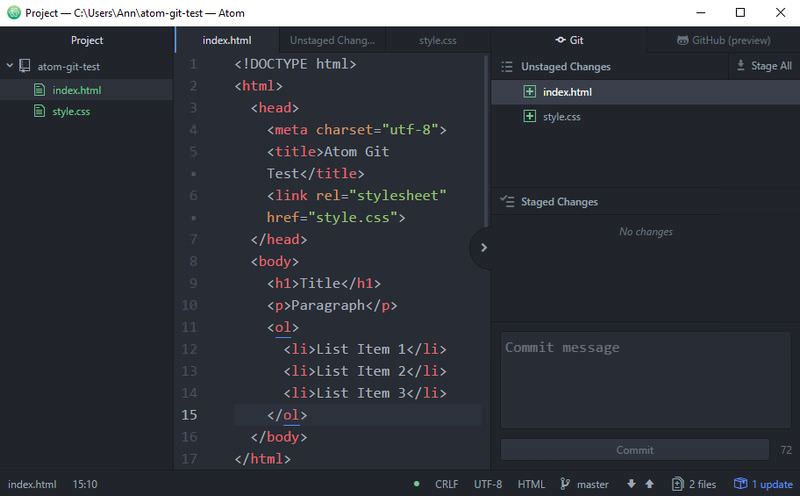
Task: Click the master branch icon in status bar
Action: click(566, 484)
